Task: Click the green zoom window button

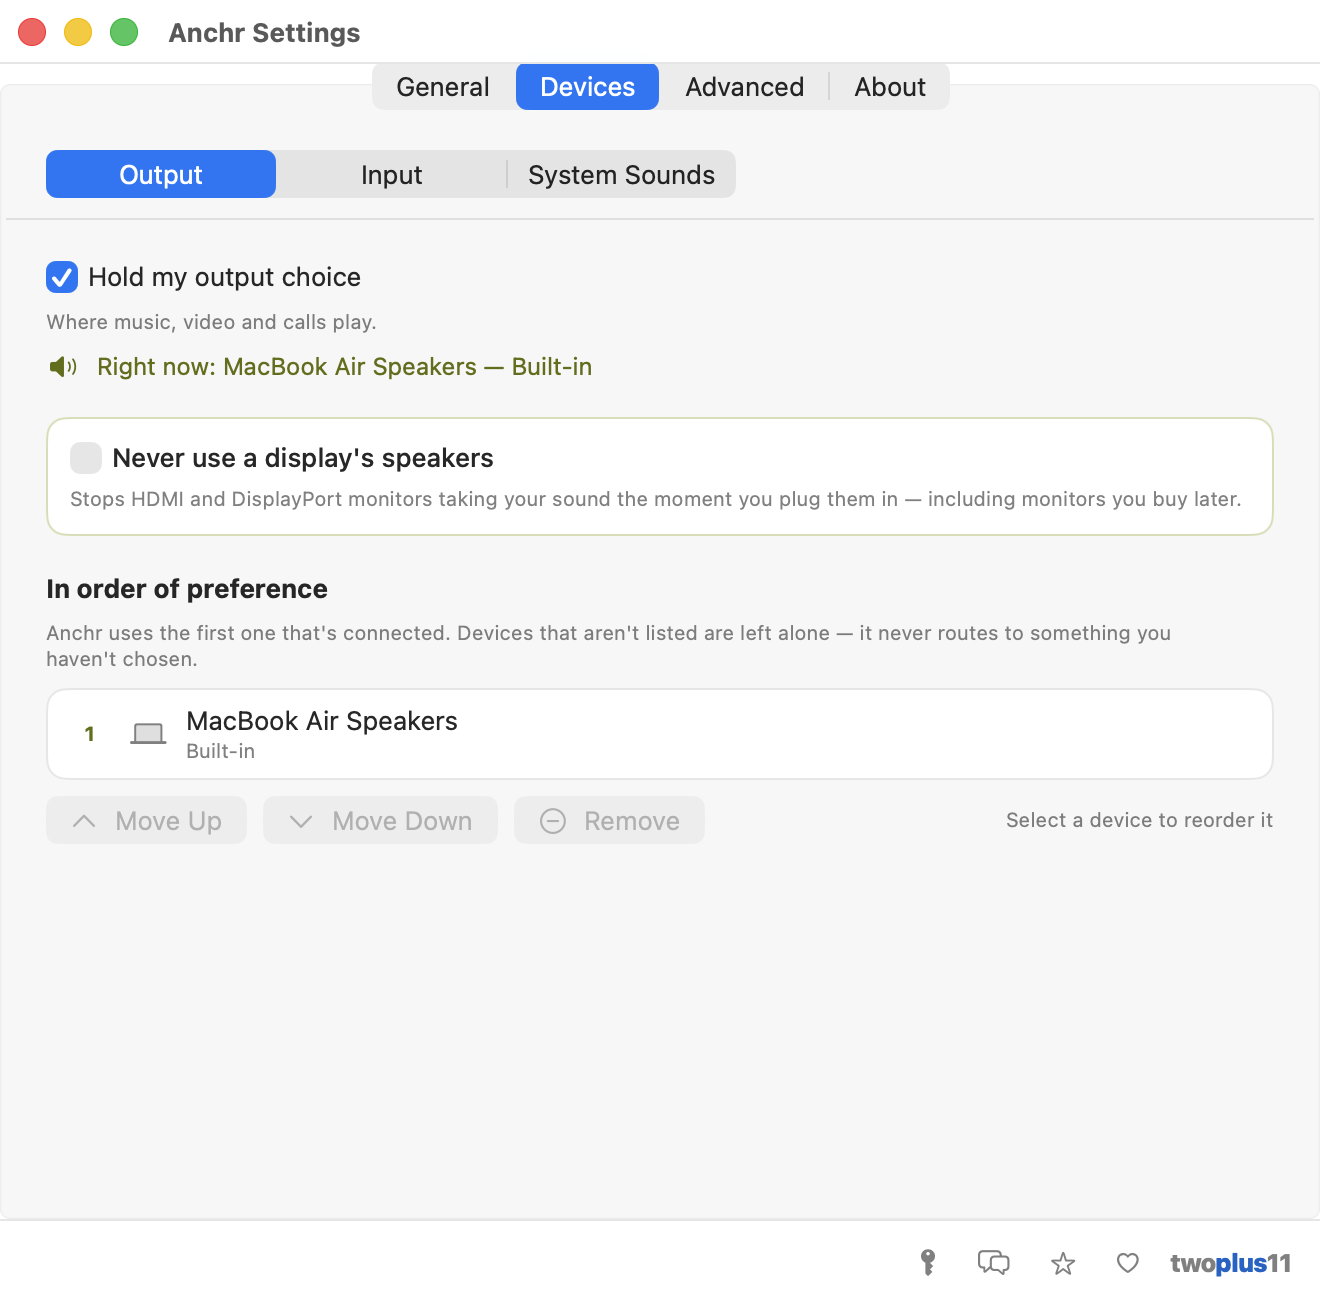Action: pyautogui.click(x=124, y=32)
